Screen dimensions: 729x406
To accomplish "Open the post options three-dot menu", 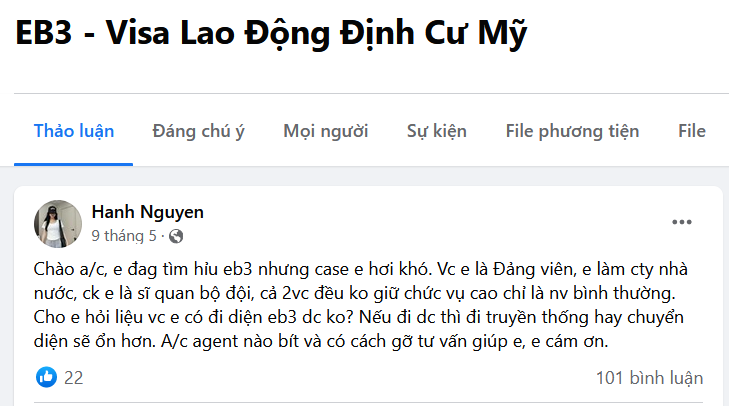I will click(x=682, y=222).
